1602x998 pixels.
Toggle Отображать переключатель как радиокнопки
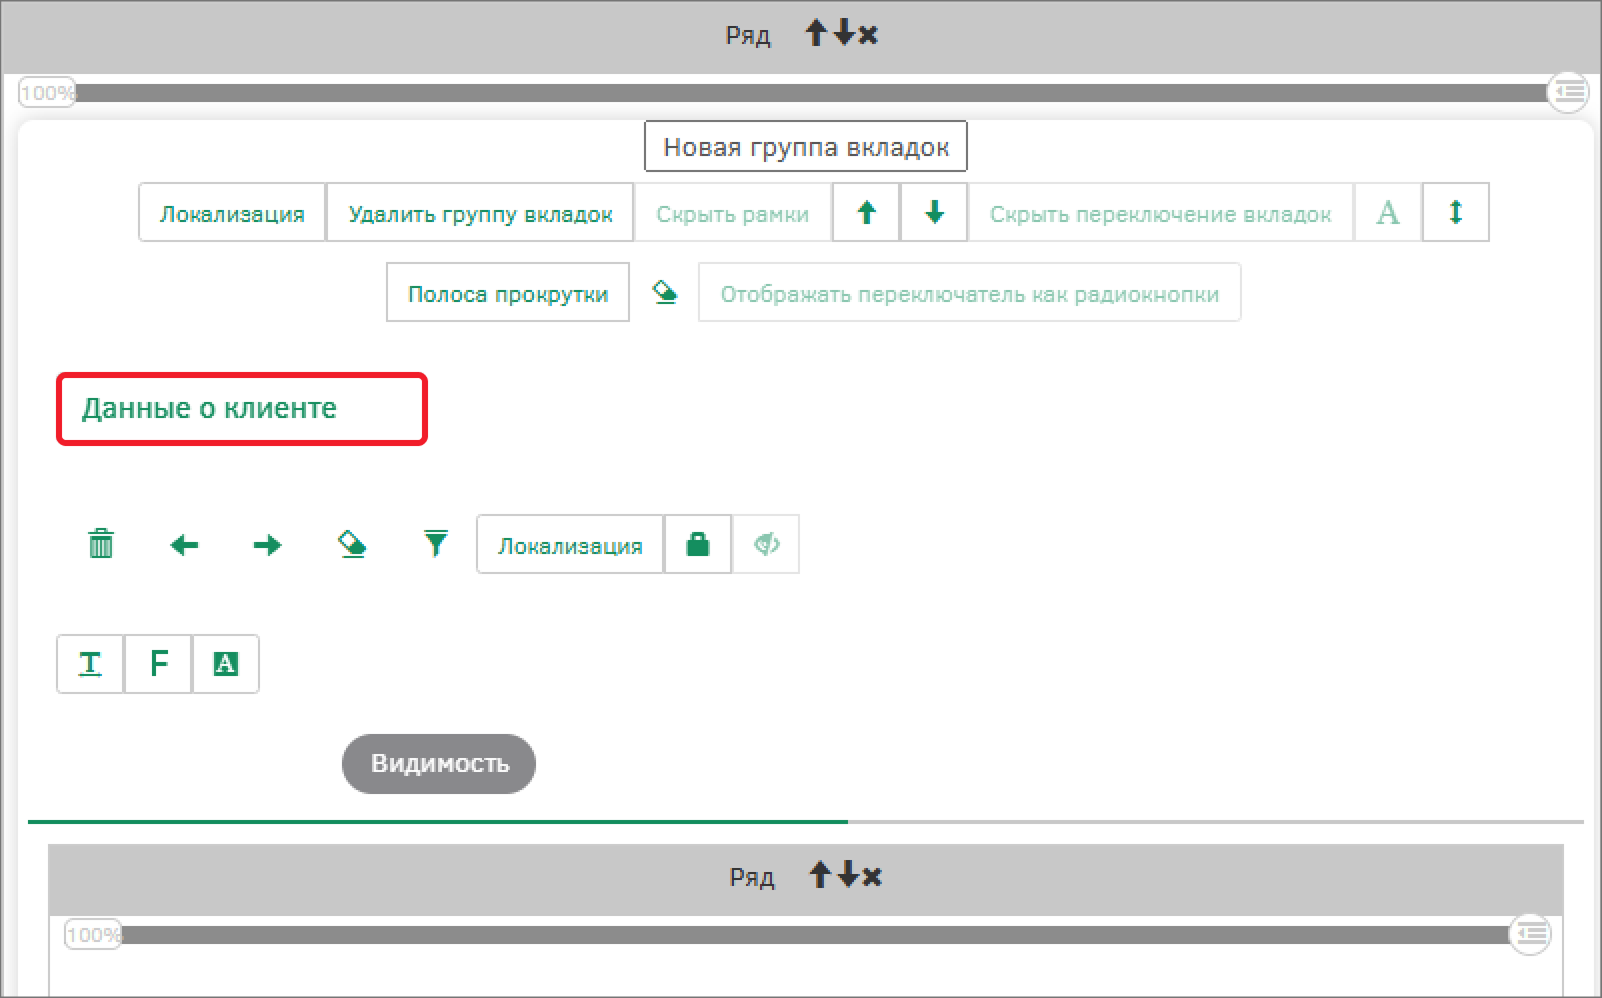coord(969,293)
